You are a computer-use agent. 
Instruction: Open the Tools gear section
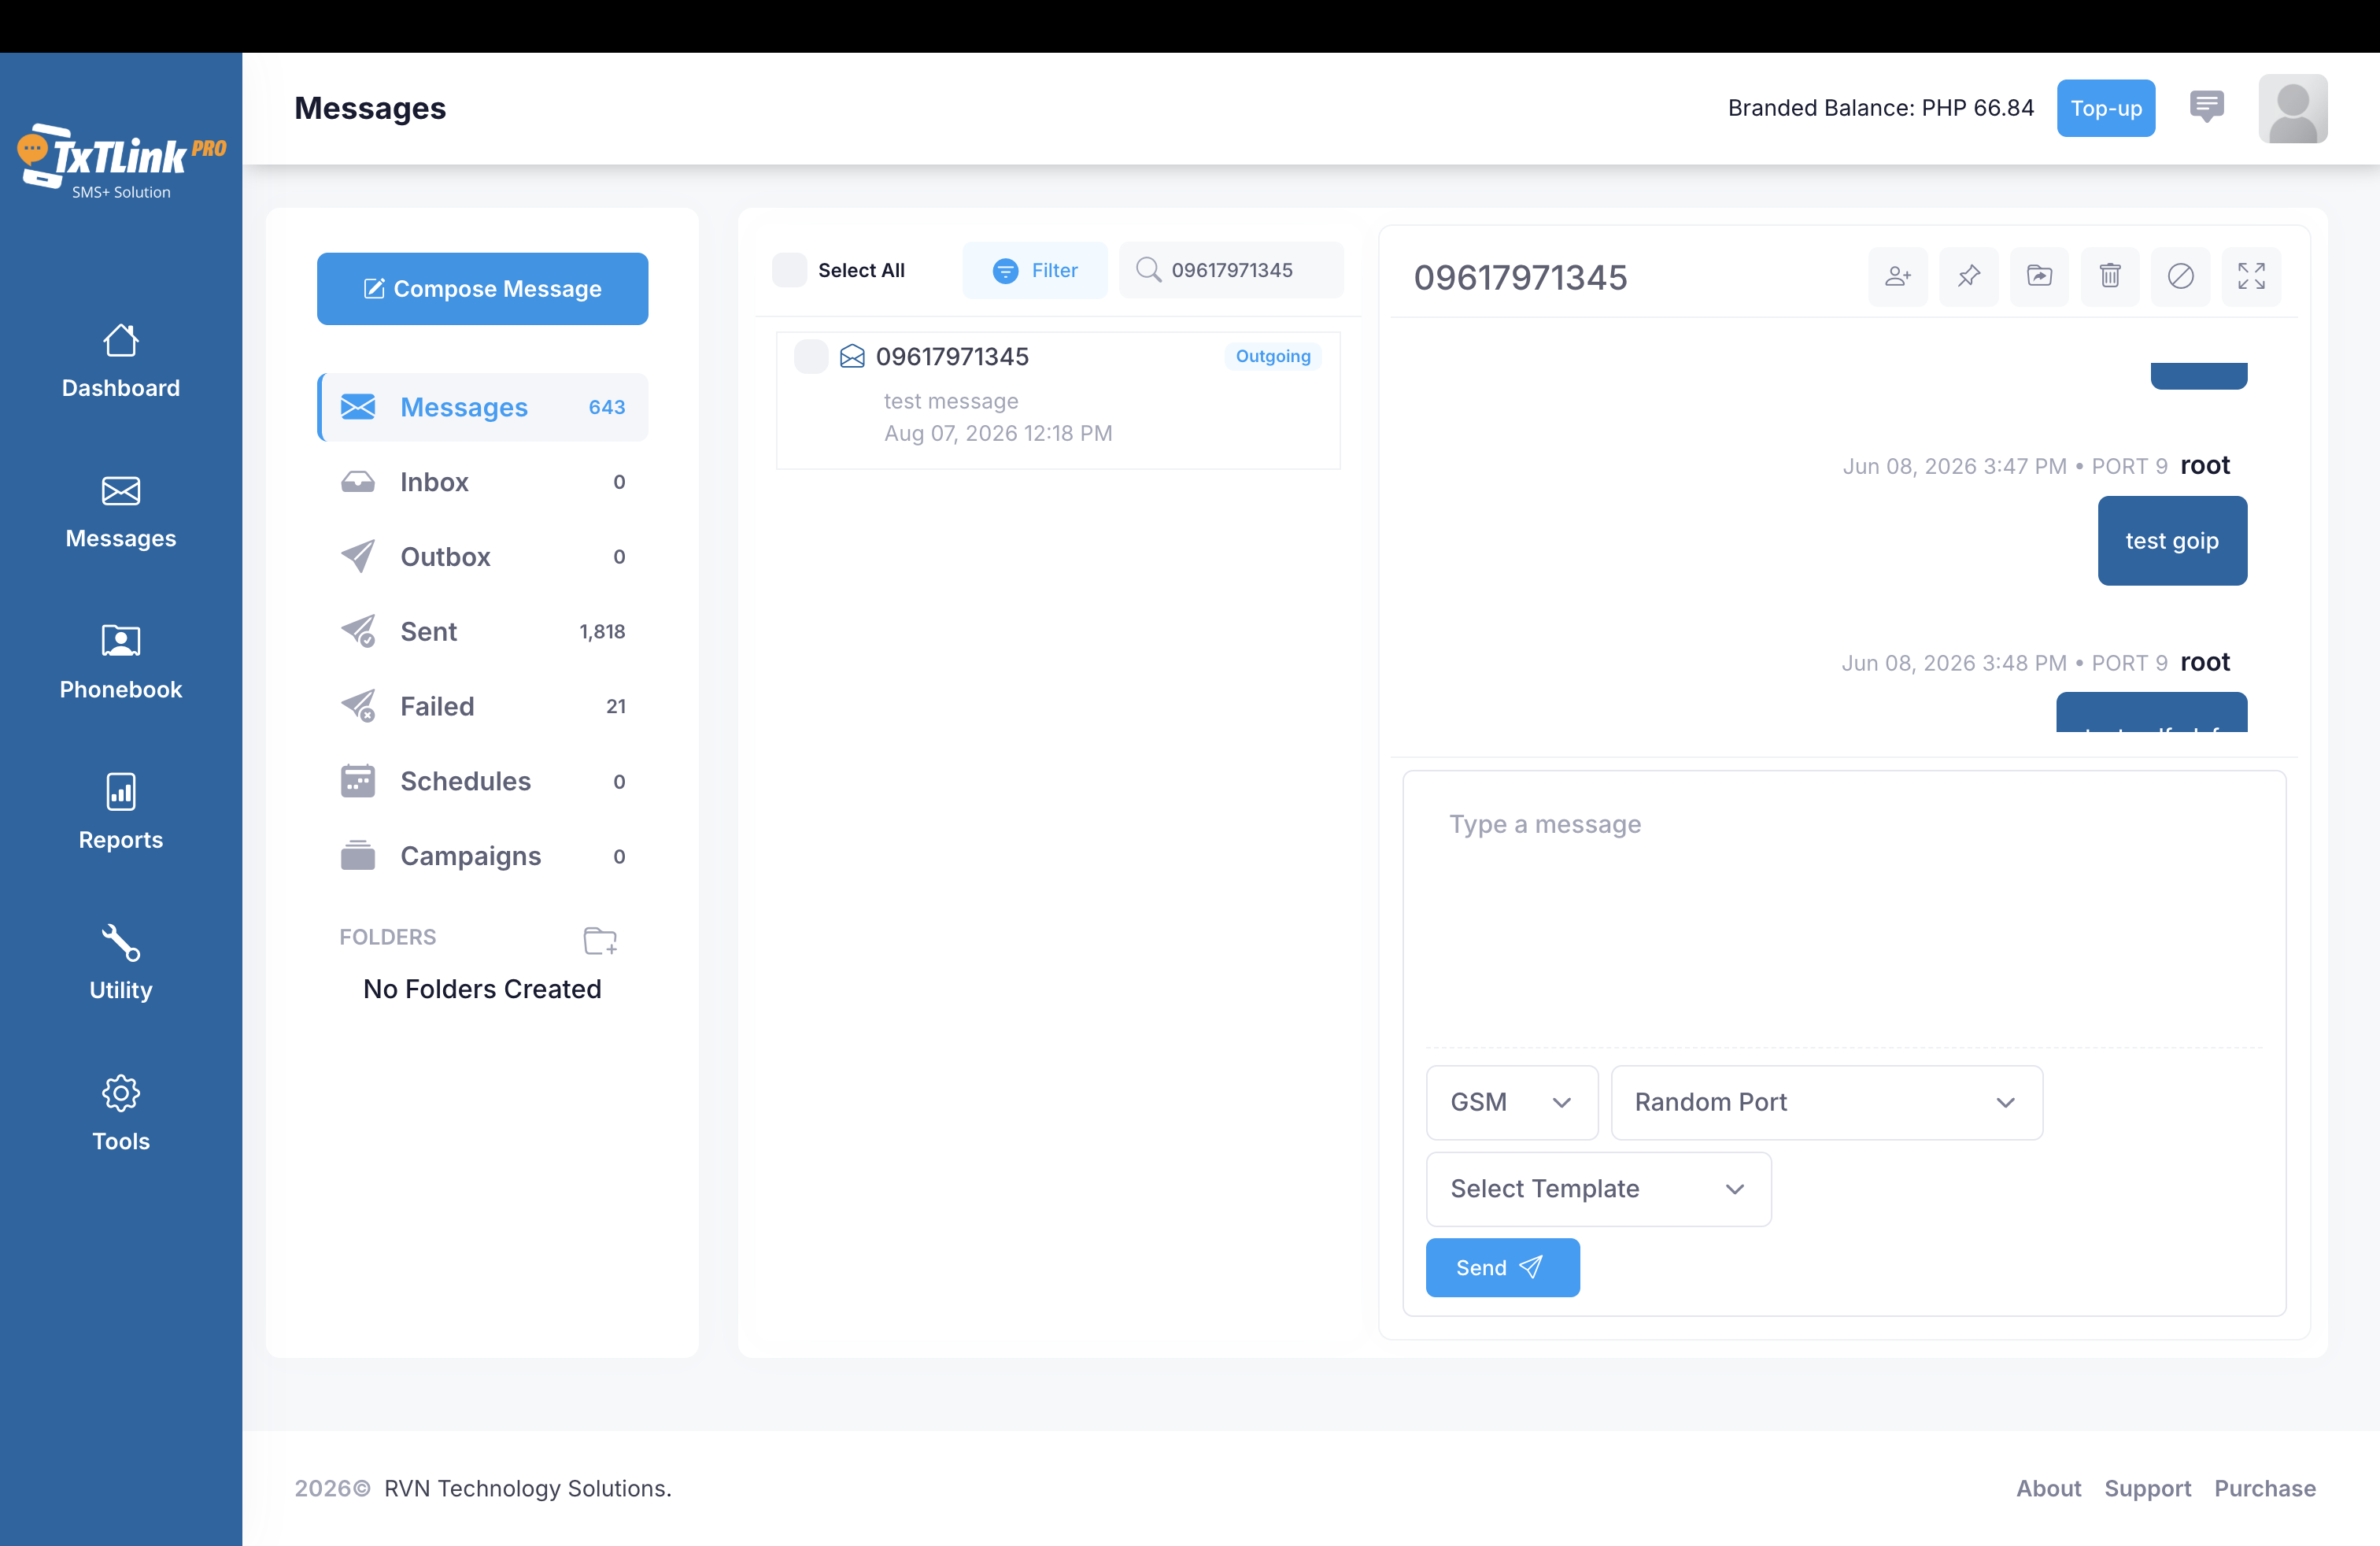(121, 1114)
